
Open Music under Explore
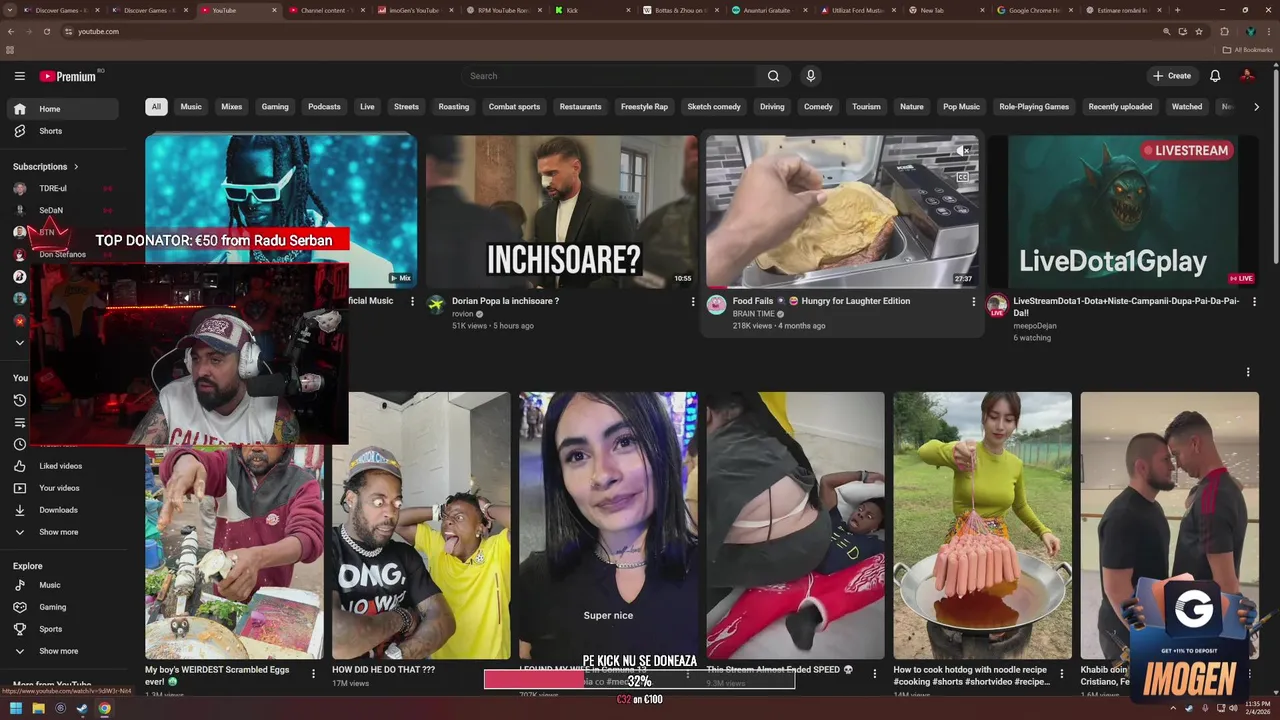click(x=62, y=585)
